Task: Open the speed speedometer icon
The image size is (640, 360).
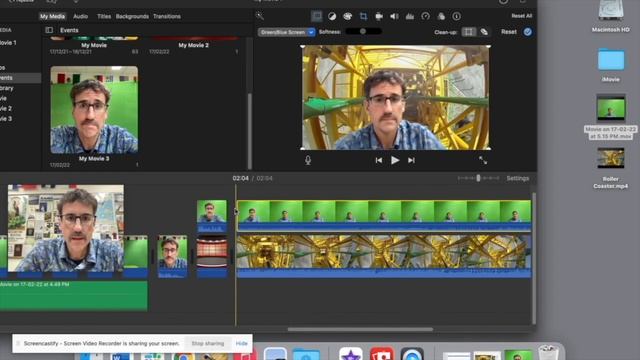Action: [425, 16]
